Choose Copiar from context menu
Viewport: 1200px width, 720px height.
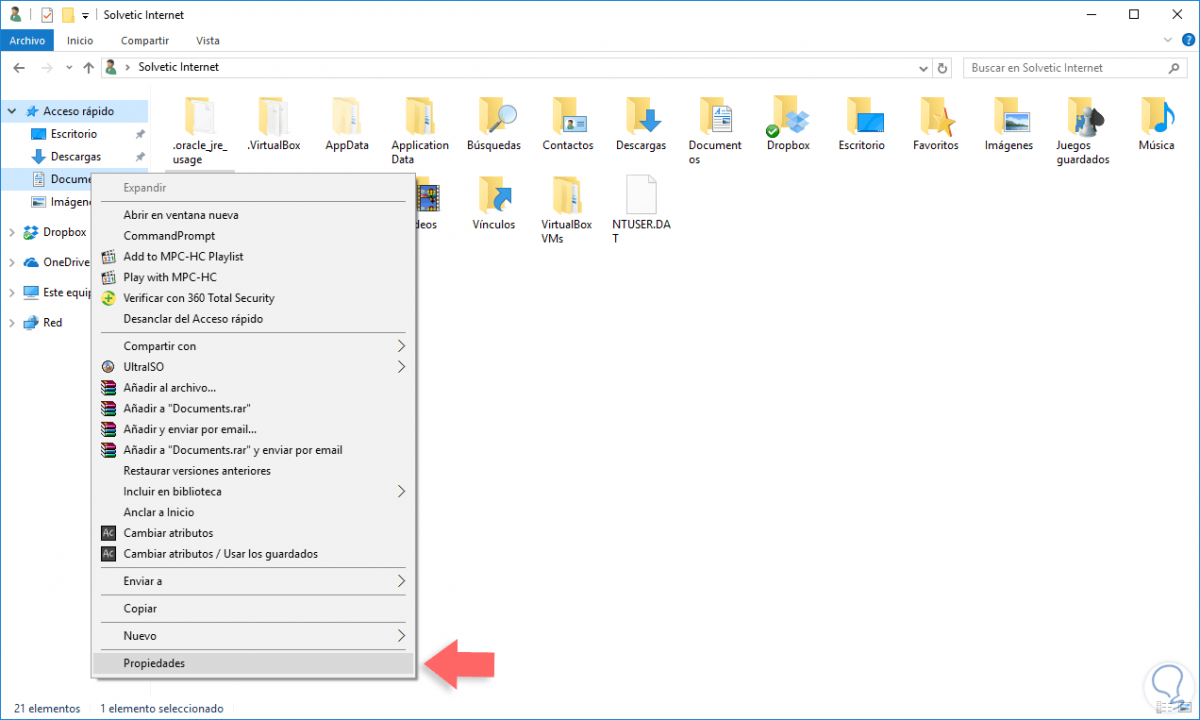click(253, 608)
